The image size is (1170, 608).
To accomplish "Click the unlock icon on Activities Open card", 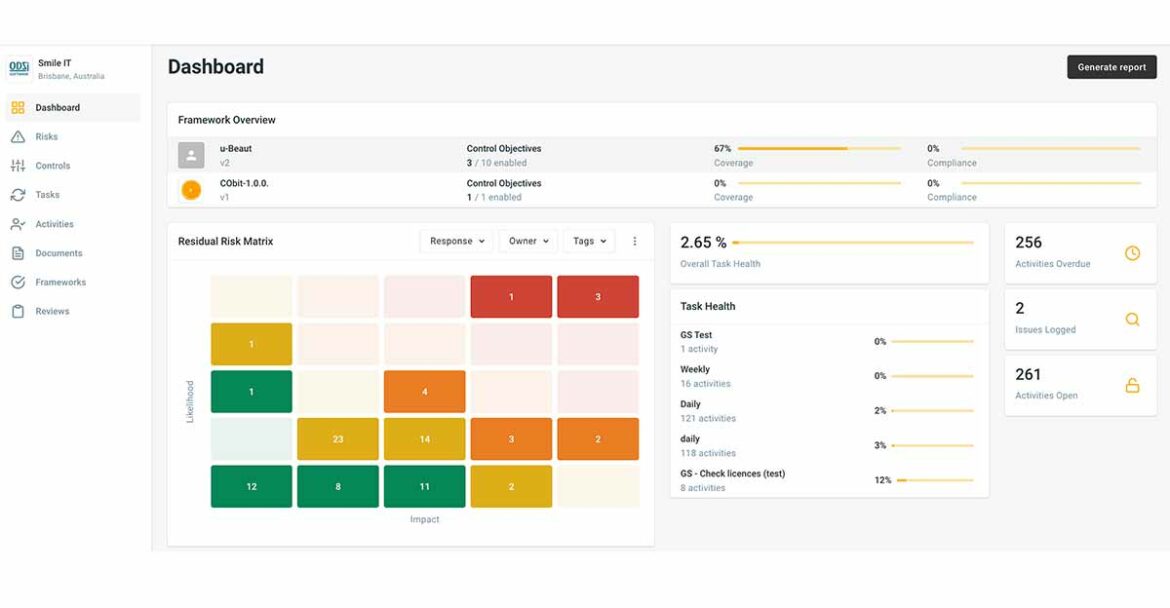I will click(x=1132, y=385).
